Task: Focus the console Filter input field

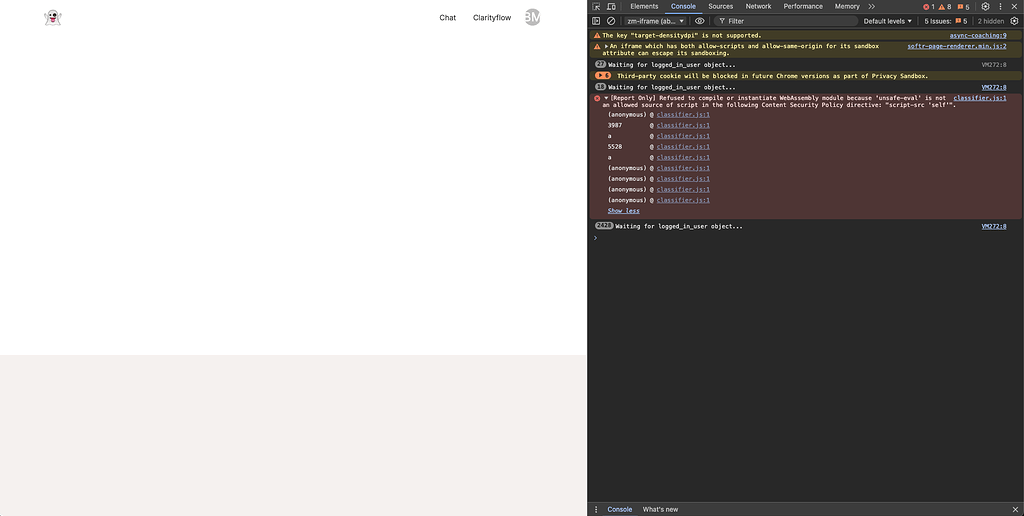Action: [x=786, y=21]
